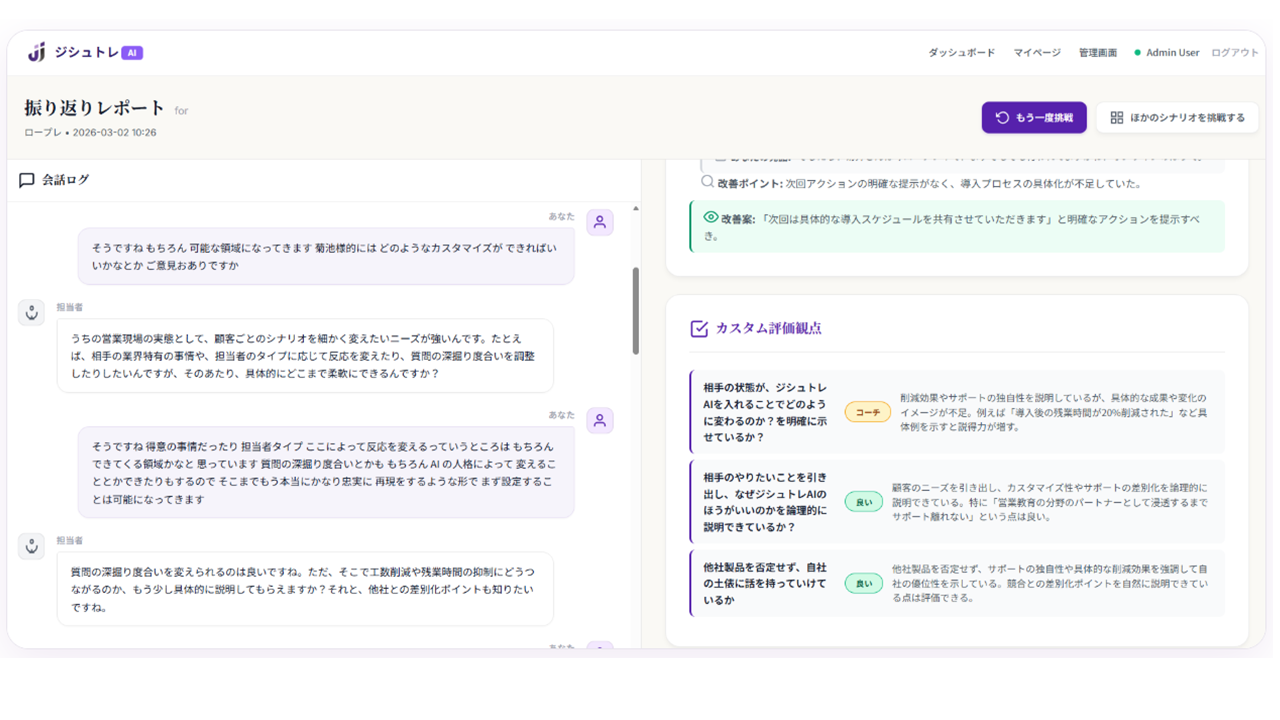Select the message starting 質問の深掘り度合いを変えられるのは
This screenshot has width=1280, height=720.
305,589
